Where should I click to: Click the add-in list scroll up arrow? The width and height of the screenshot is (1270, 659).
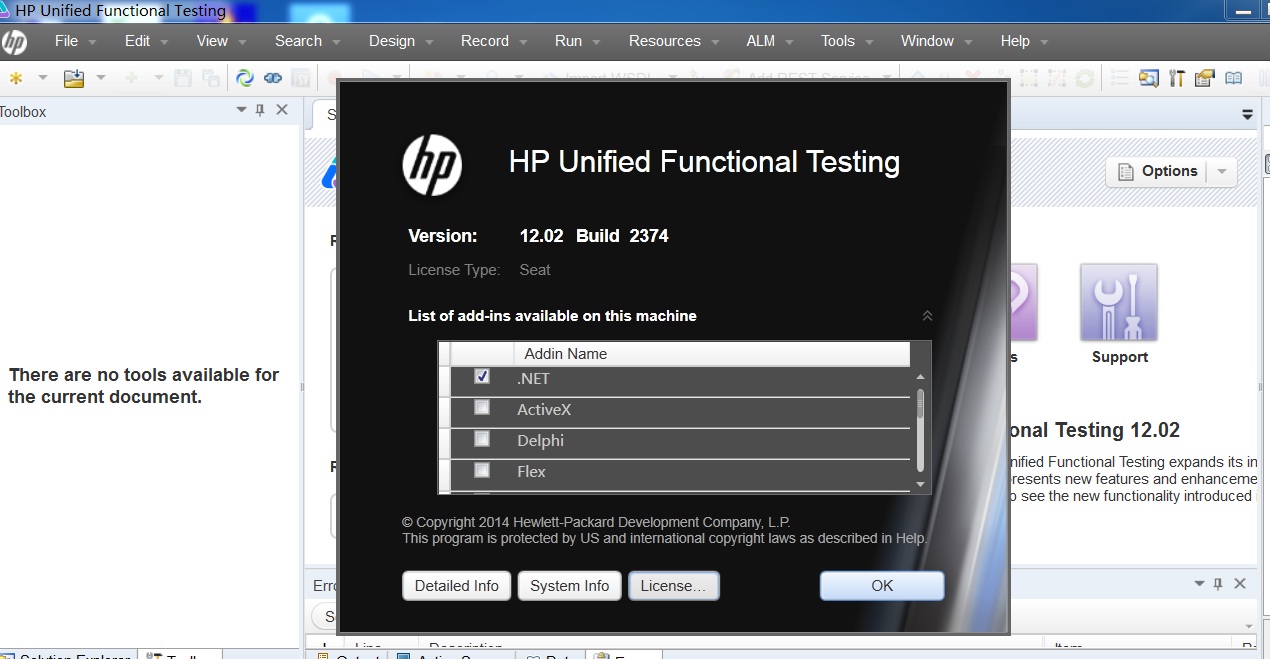click(x=921, y=377)
